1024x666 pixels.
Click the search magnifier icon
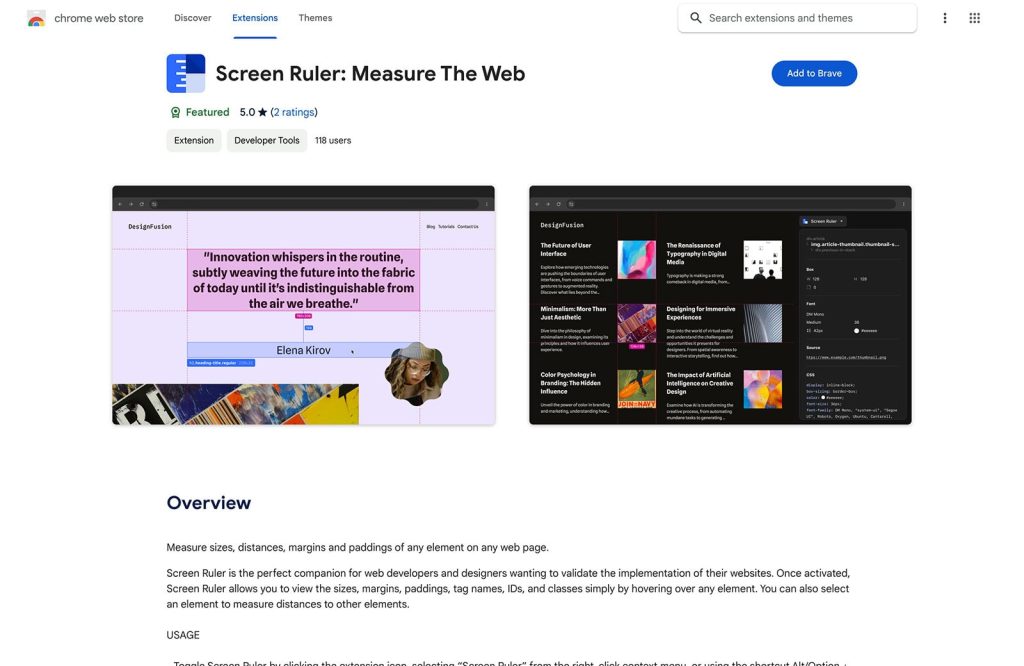coord(696,18)
